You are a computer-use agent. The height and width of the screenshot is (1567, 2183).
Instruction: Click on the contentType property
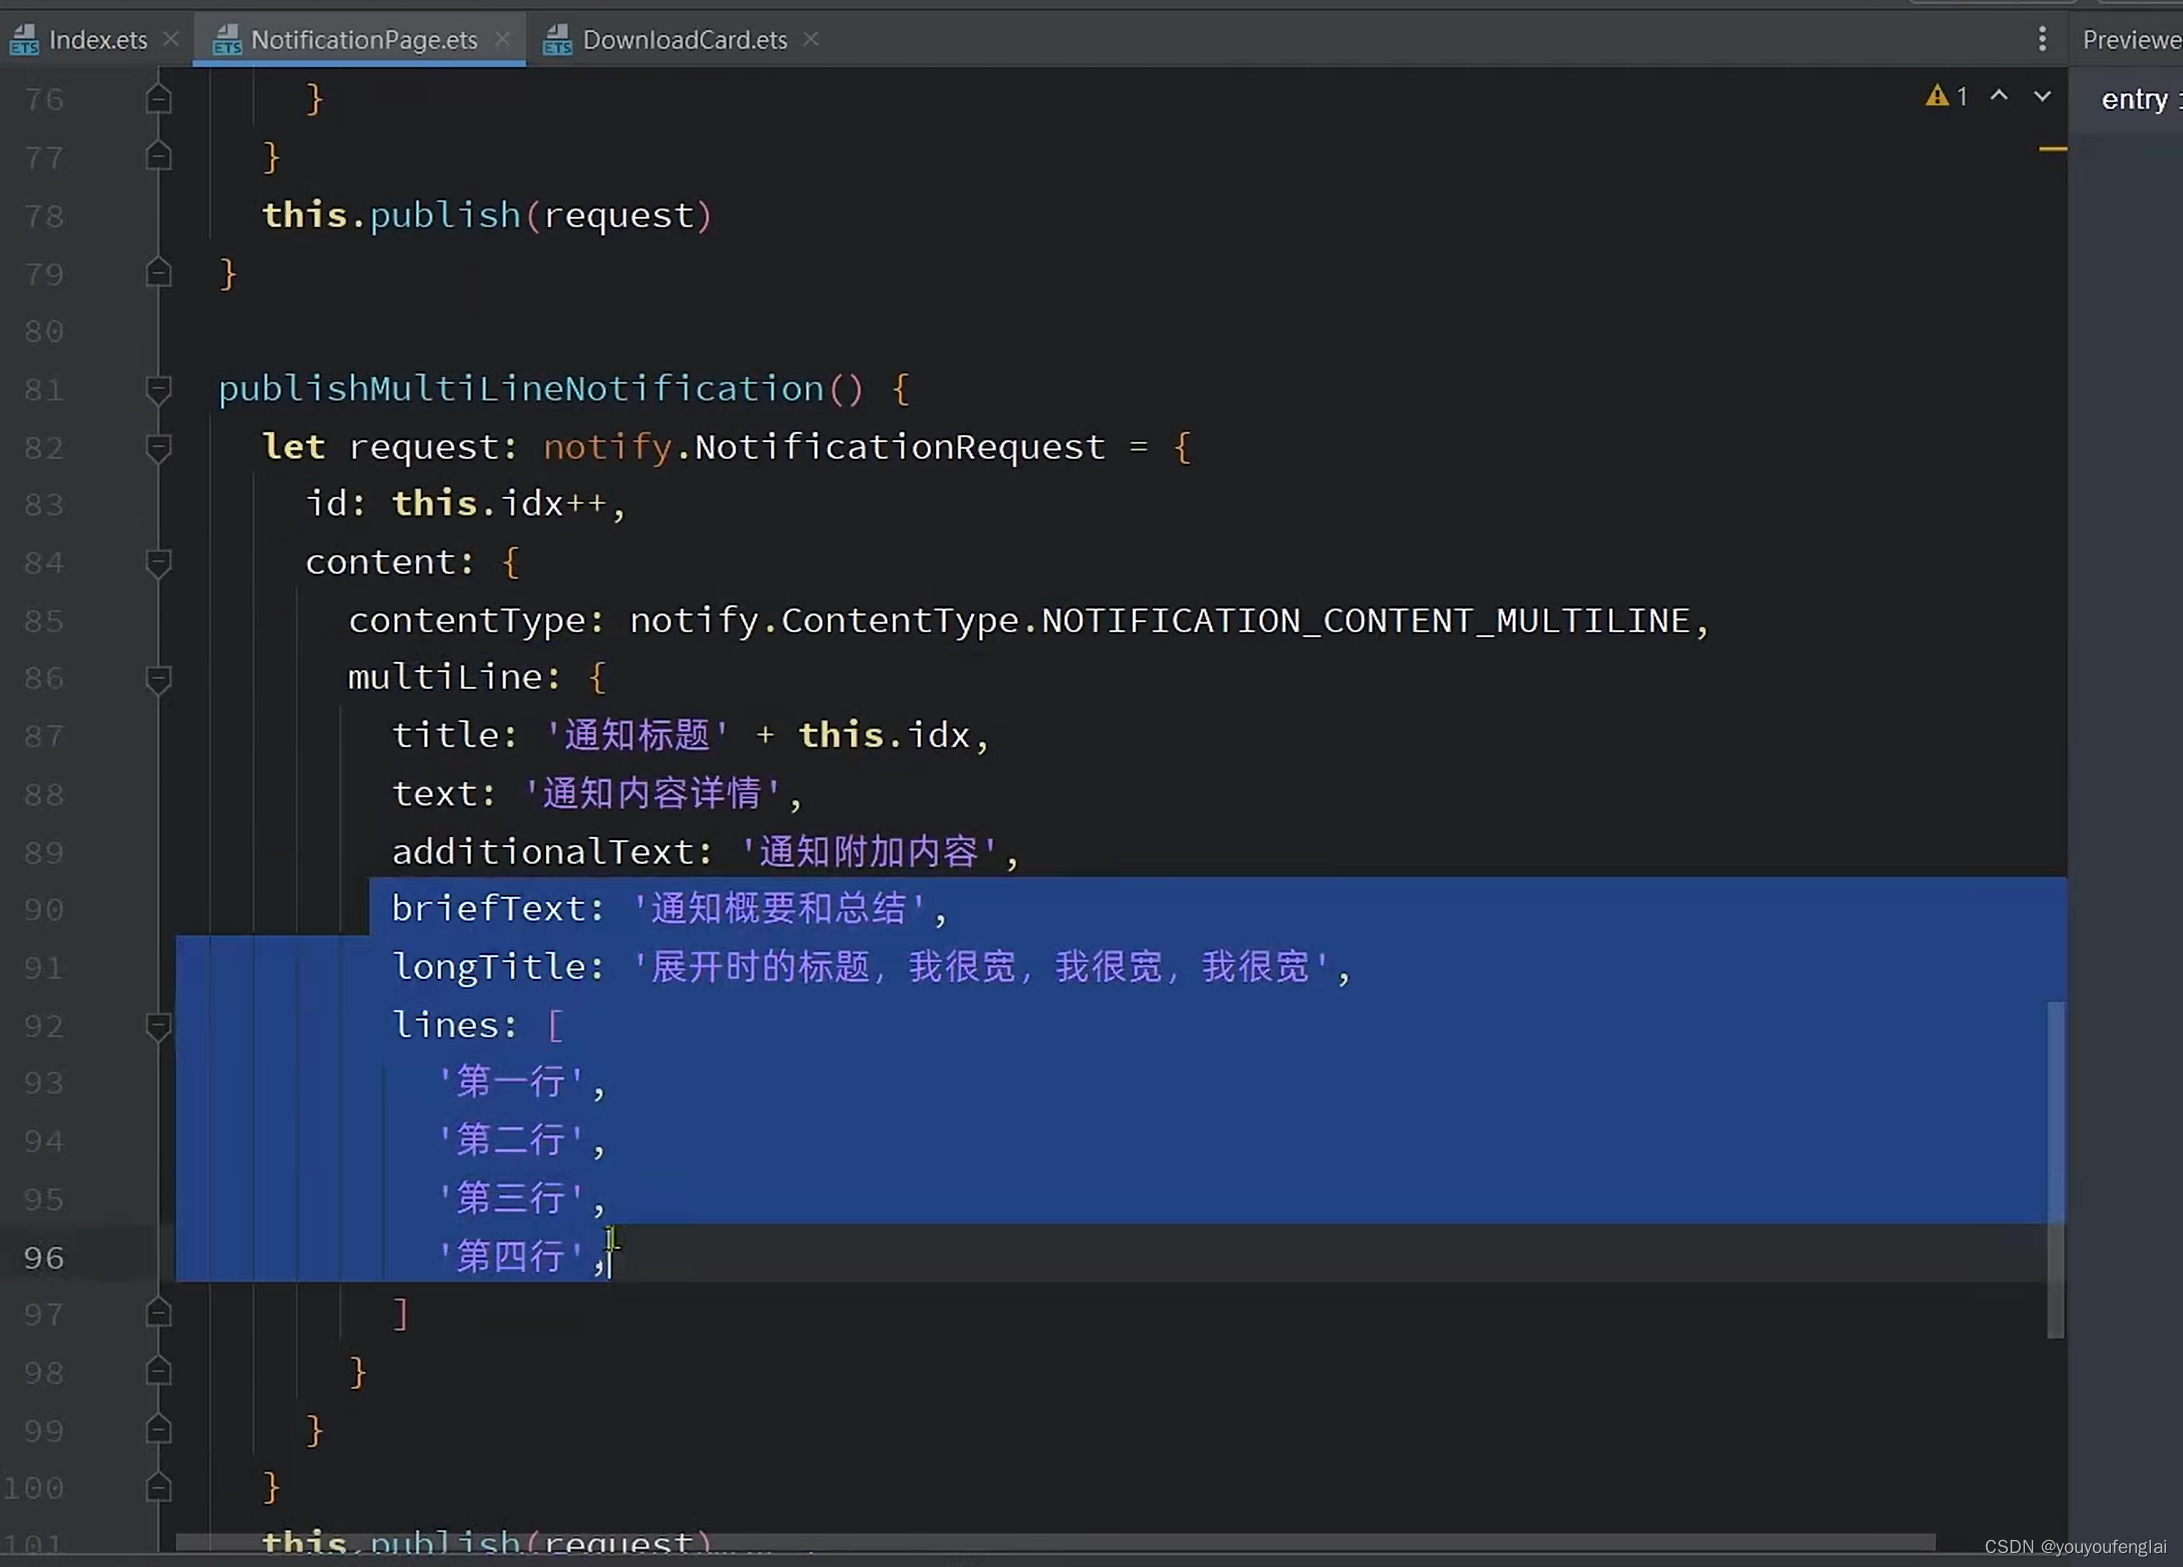(x=466, y=621)
